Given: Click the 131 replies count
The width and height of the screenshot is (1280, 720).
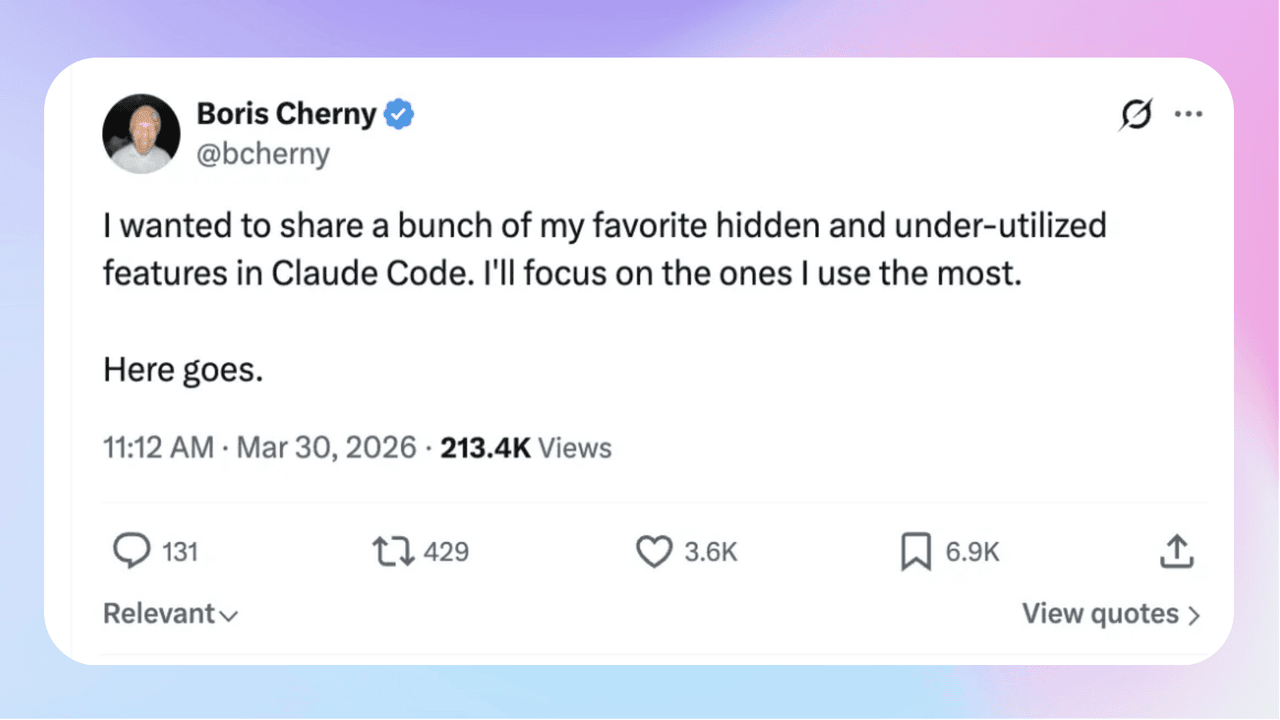Looking at the screenshot, I should (180, 551).
